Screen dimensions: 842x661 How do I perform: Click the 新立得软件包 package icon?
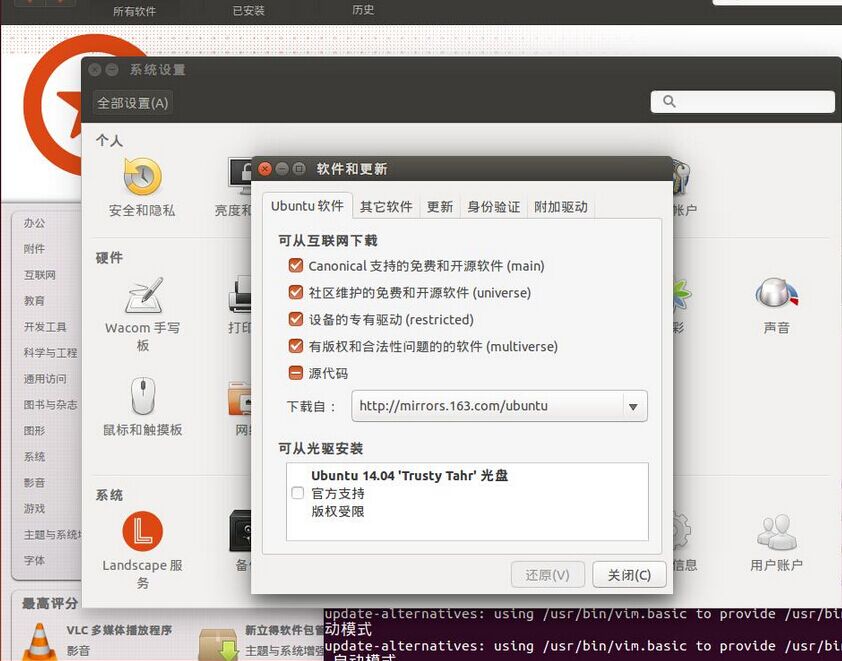pyautogui.click(x=218, y=644)
